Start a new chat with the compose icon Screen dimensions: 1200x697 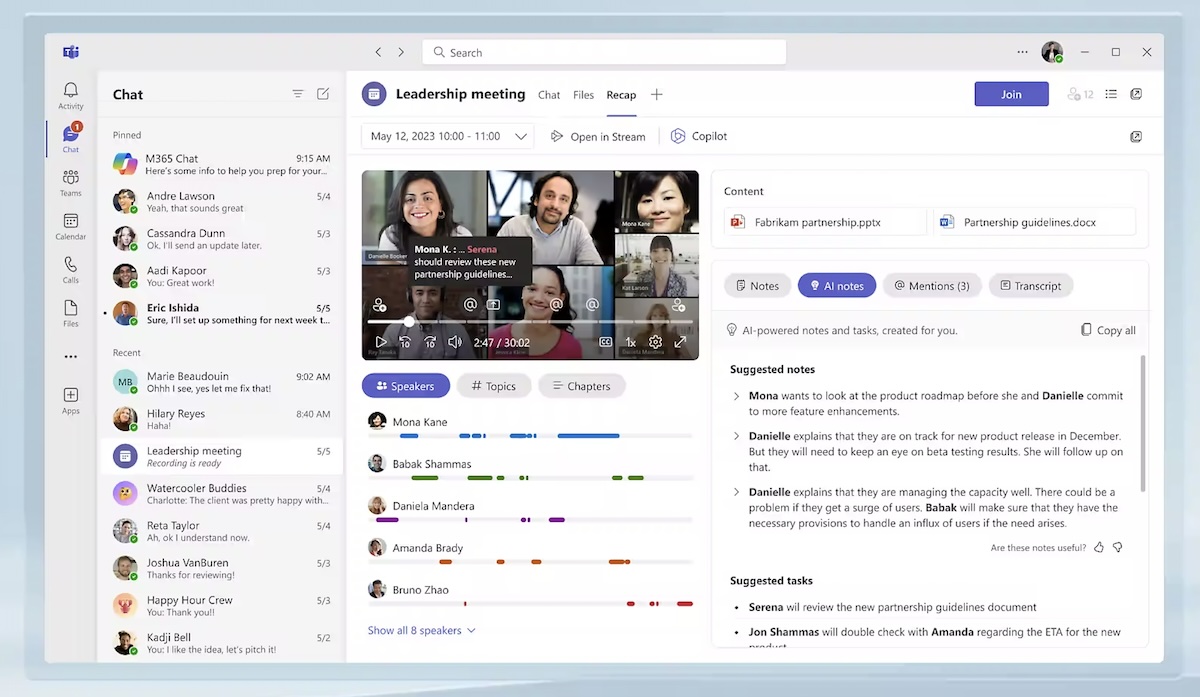click(322, 93)
